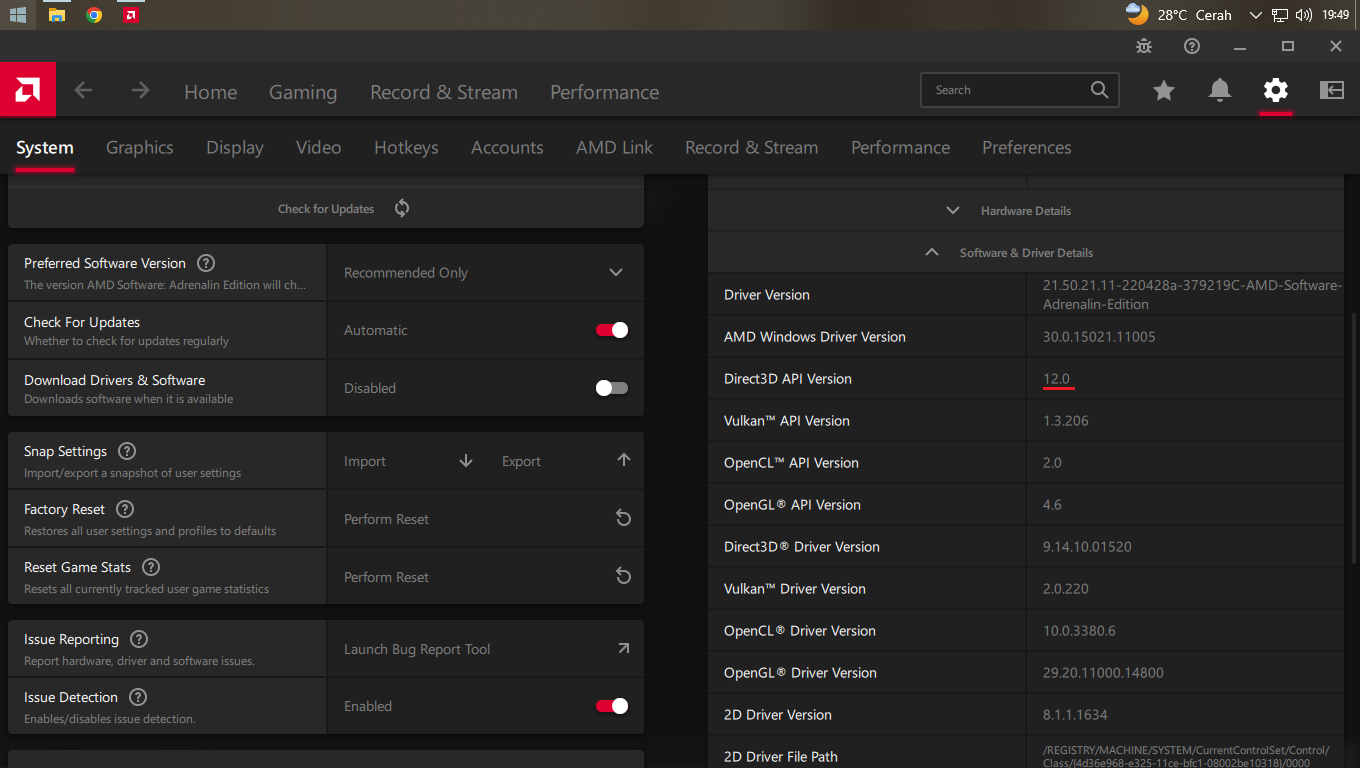Viewport: 1360px width, 768px height.
Task: Open top Record & Stream tab
Action: pyautogui.click(x=444, y=92)
